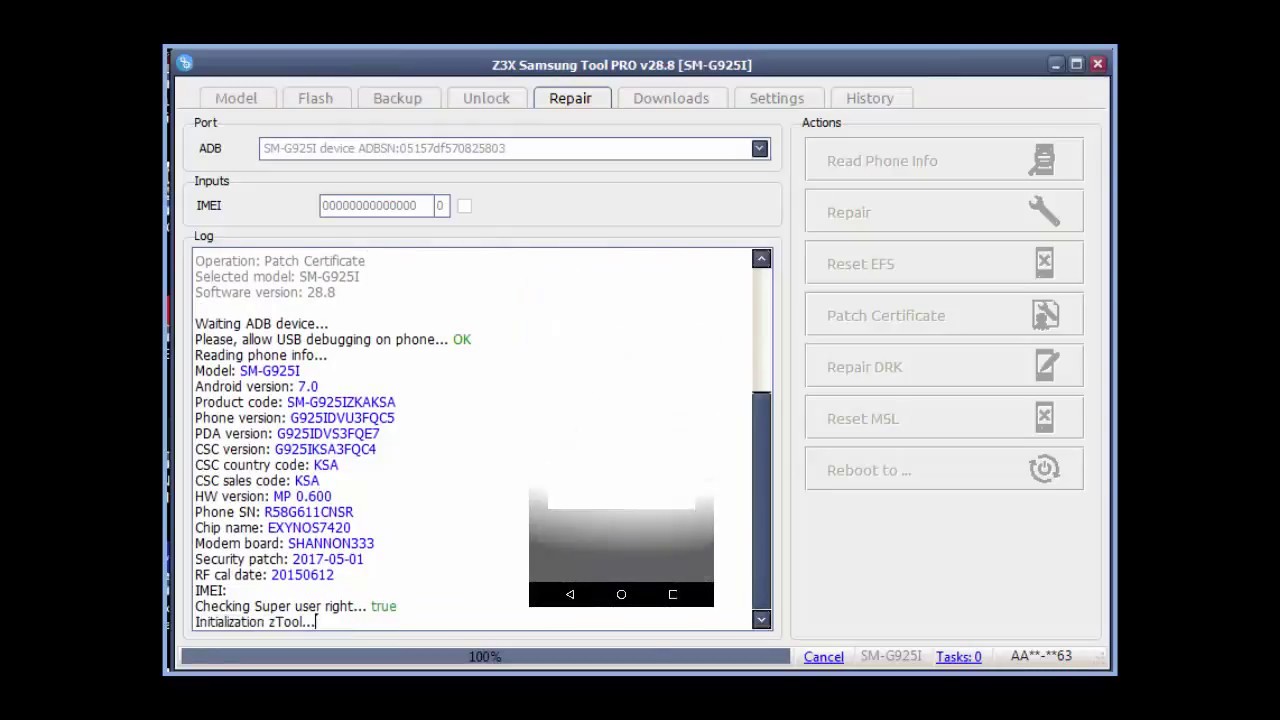Screen dimensions: 1280x720
Task: Maximize the Z3X Samsung Tool window
Action: point(1076,64)
